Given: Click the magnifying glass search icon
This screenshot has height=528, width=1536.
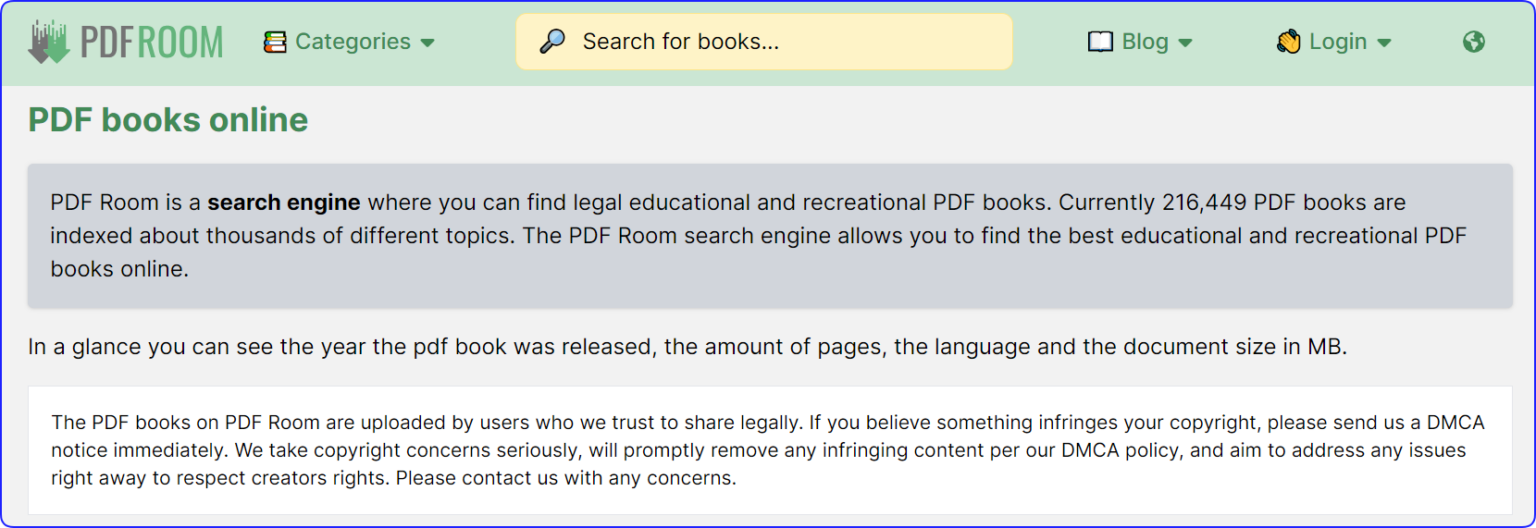Looking at the screenshot, I should coord(552,42).
